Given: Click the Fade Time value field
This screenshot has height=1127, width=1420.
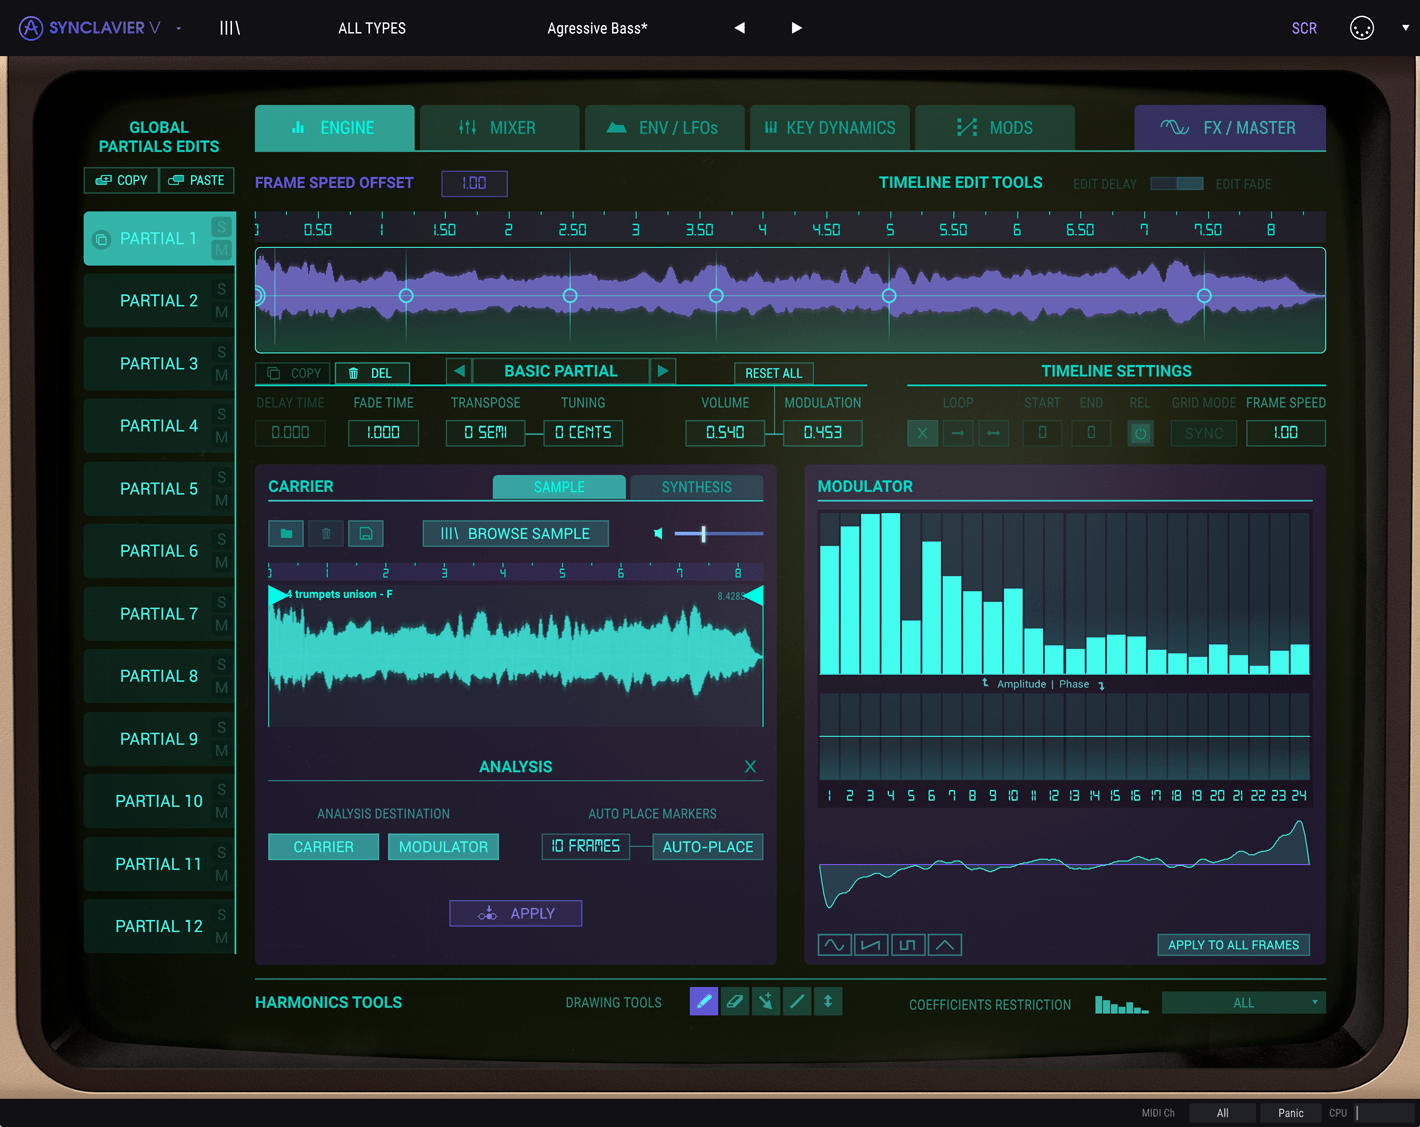Looking at the screenshot, I should (x=383, y=433).
